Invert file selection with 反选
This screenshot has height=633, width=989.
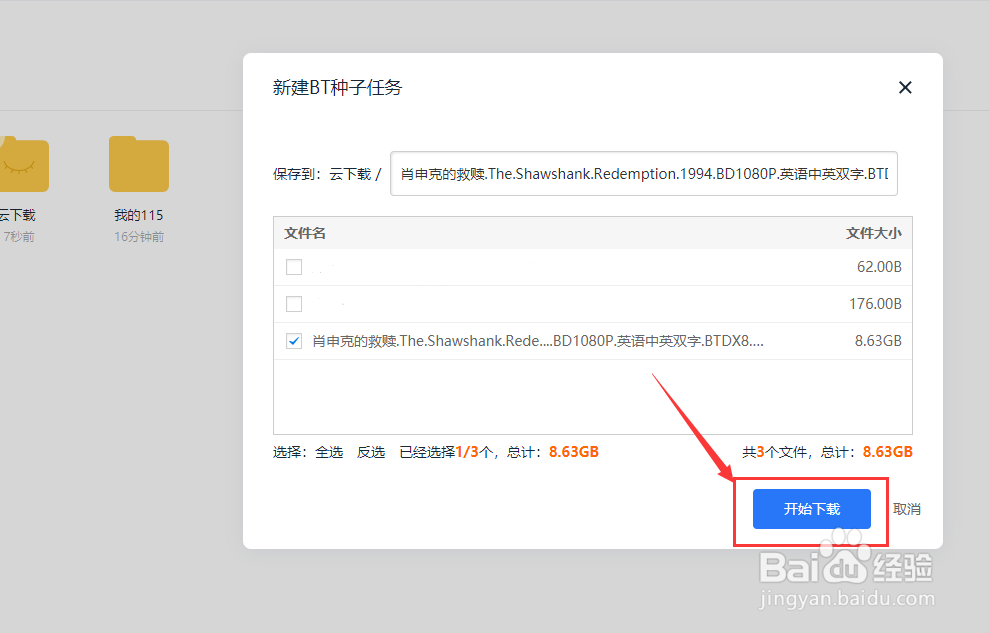click(x=370, y=451)
